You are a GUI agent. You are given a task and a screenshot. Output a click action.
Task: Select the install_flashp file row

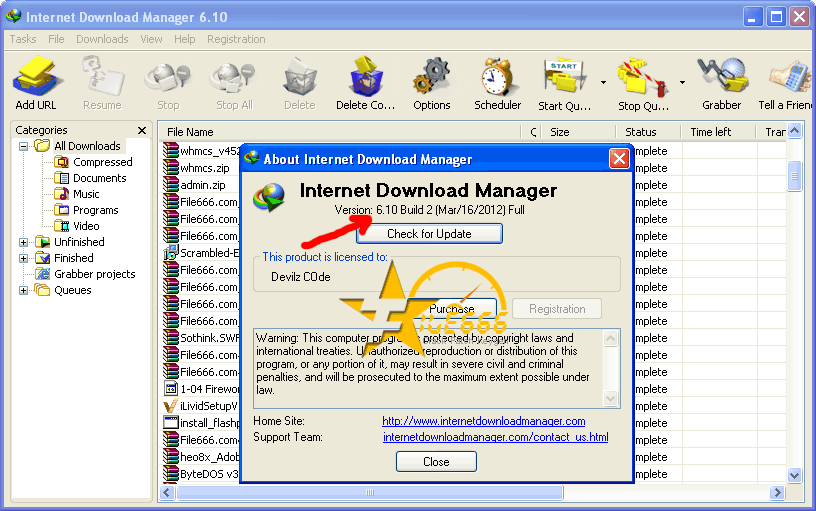[x=201, y=423]
